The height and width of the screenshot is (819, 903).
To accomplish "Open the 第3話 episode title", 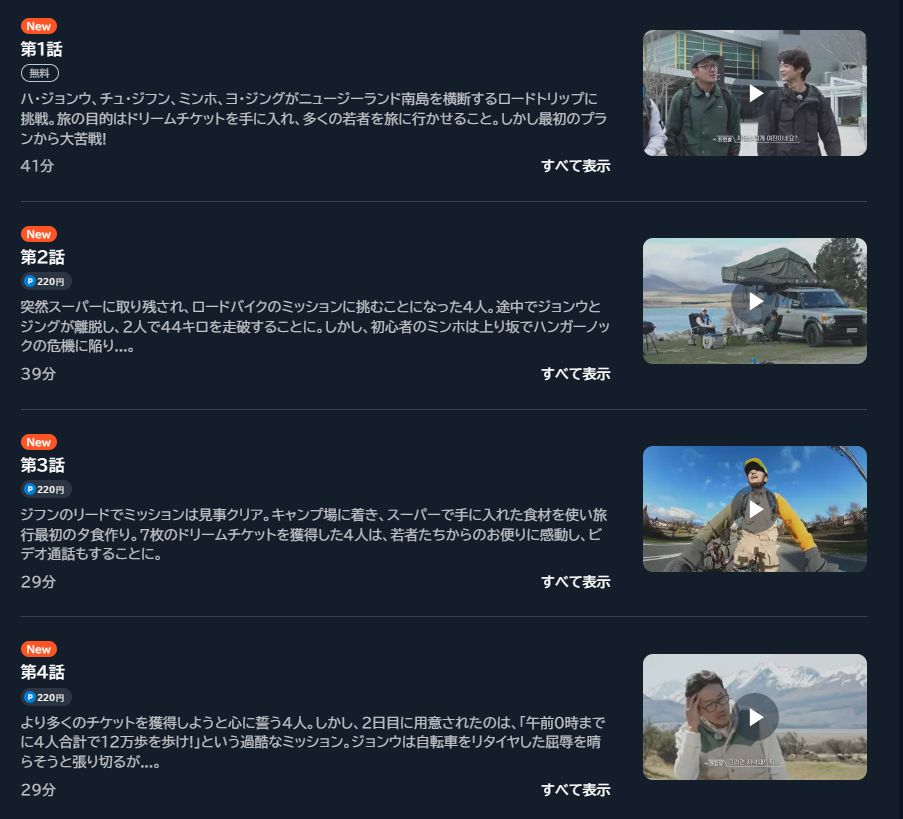I will tap(43, 465).
